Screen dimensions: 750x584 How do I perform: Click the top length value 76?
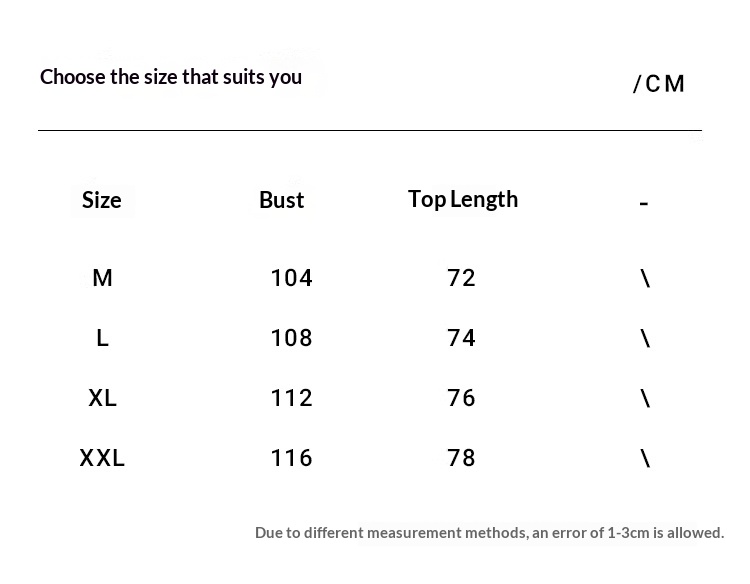pyautogui.click(x=461, y=398)
